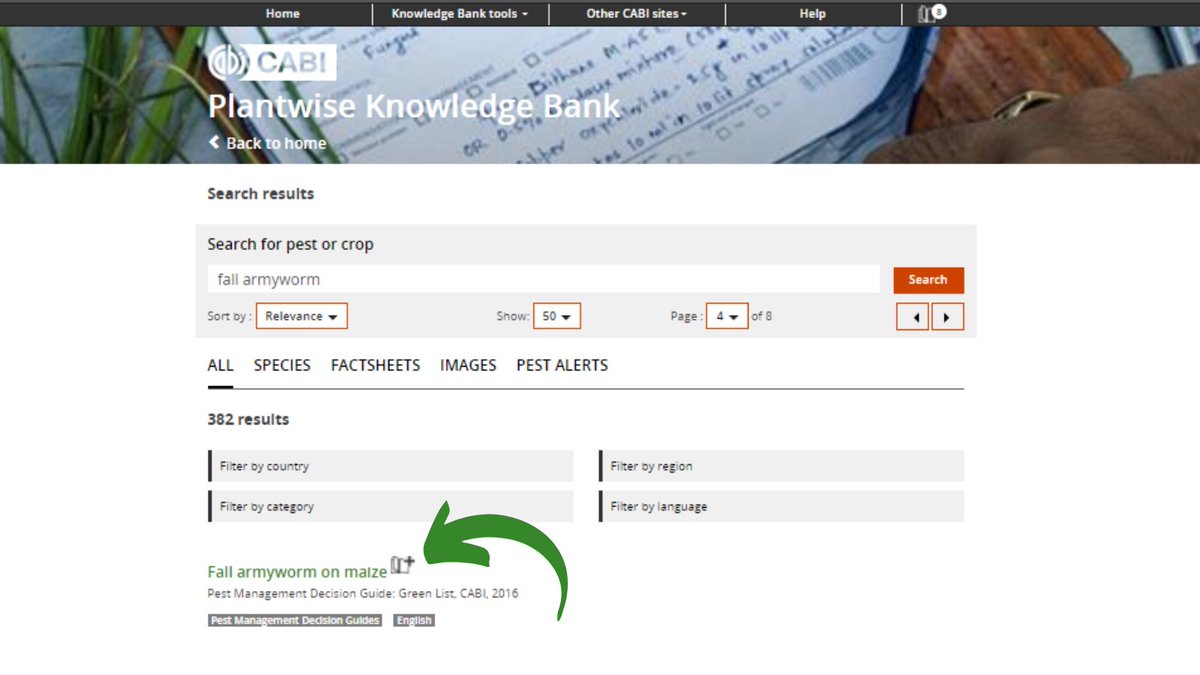The height and width of the screenshot is (675, 1200).
Task: Switch to IMAGES tab
Action: 468,366
